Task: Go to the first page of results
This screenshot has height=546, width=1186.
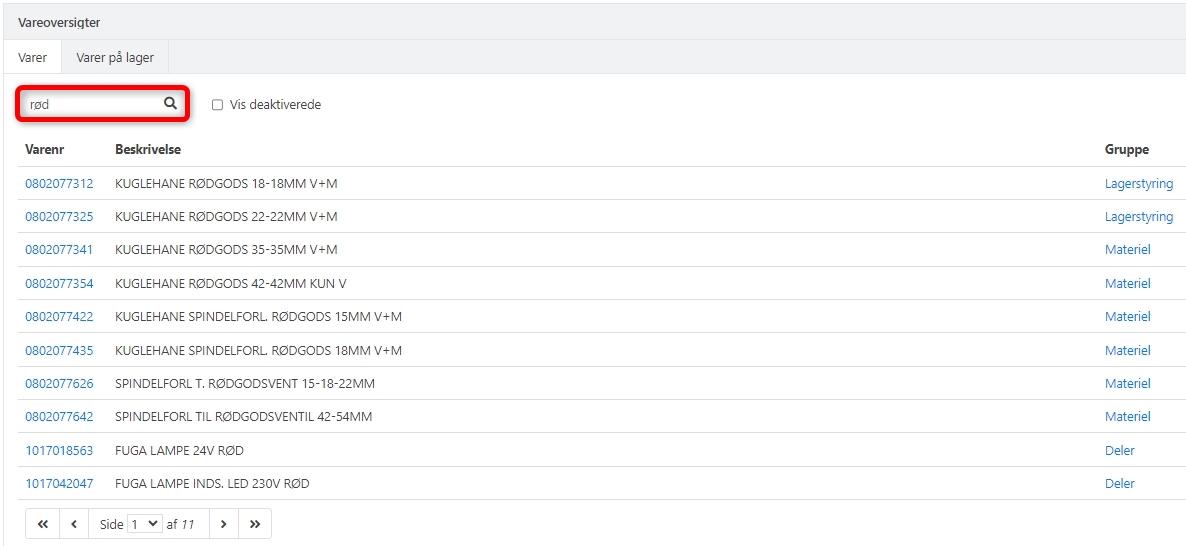Action: click(x=43, y=524)
